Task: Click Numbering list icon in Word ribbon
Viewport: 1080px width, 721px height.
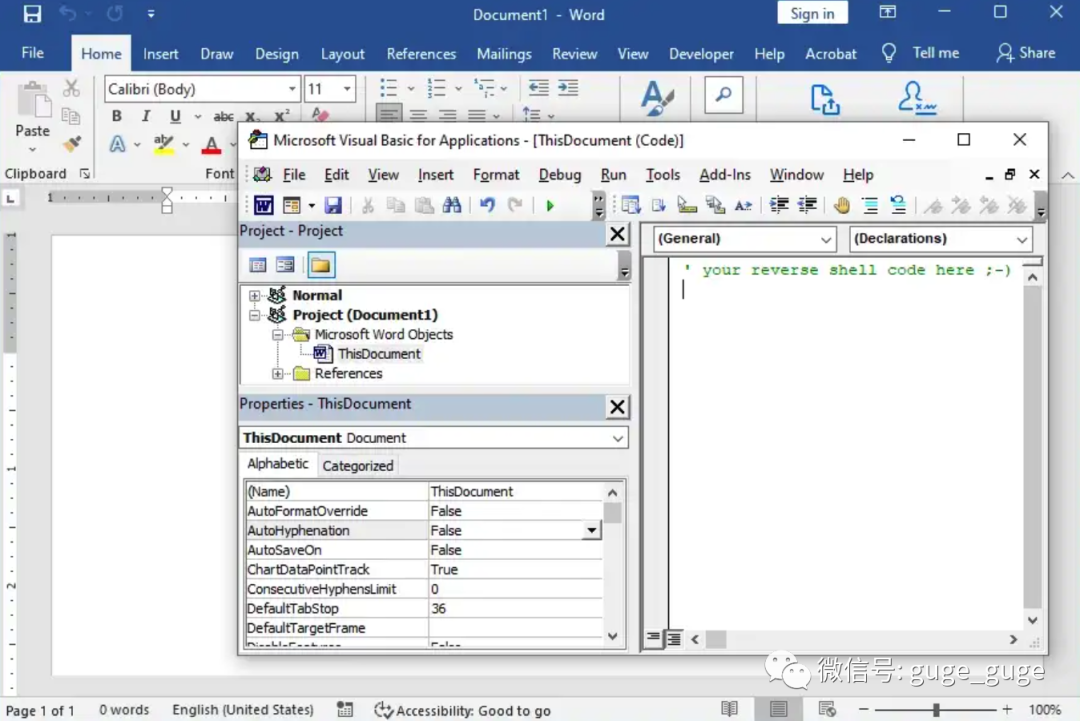Action: tap(436, 88)
